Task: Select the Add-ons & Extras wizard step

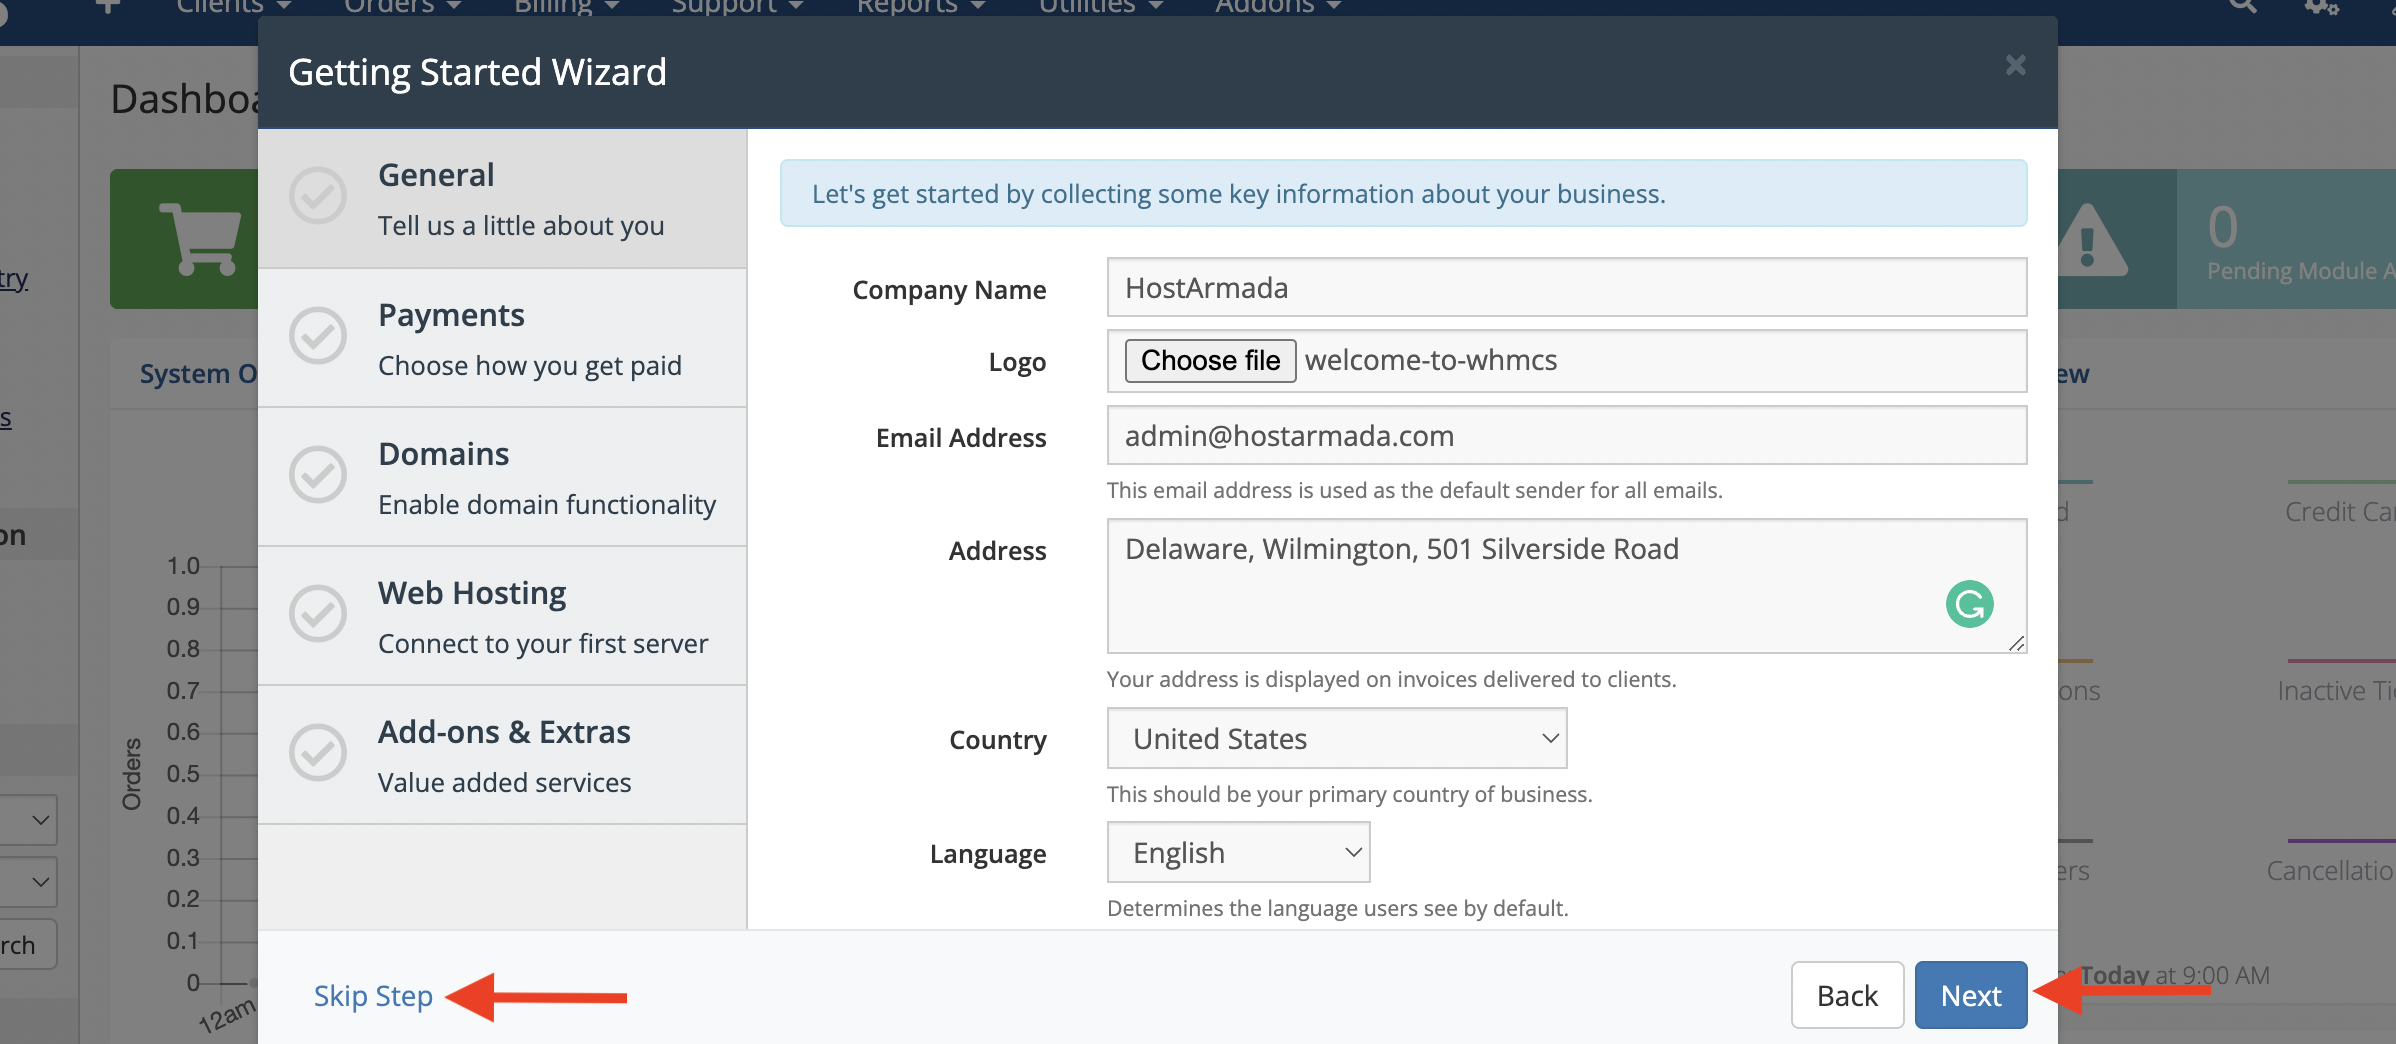Action: click(x=502, y=755)
